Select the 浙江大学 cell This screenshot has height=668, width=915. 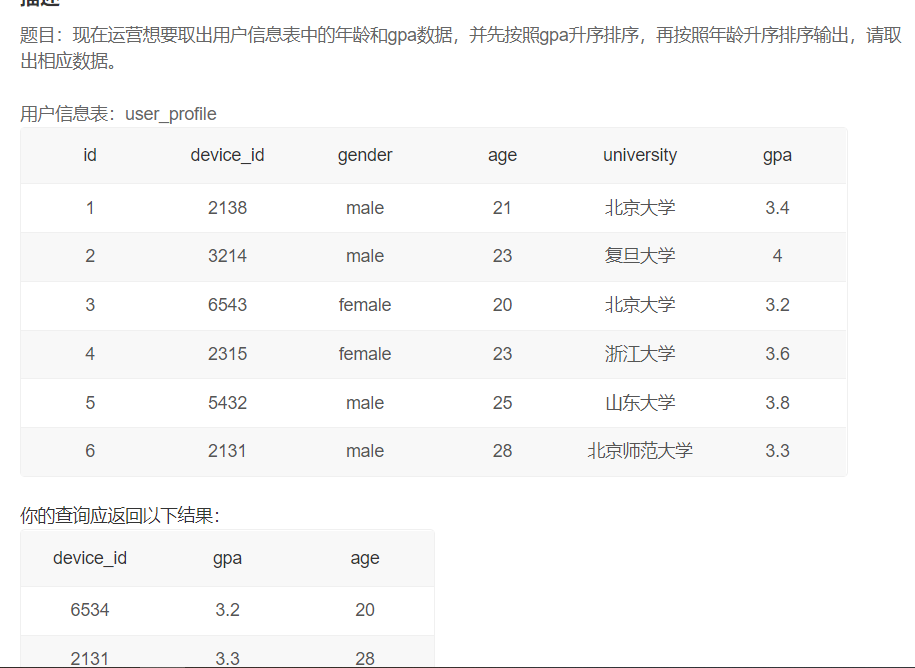[x=640, y=354]
